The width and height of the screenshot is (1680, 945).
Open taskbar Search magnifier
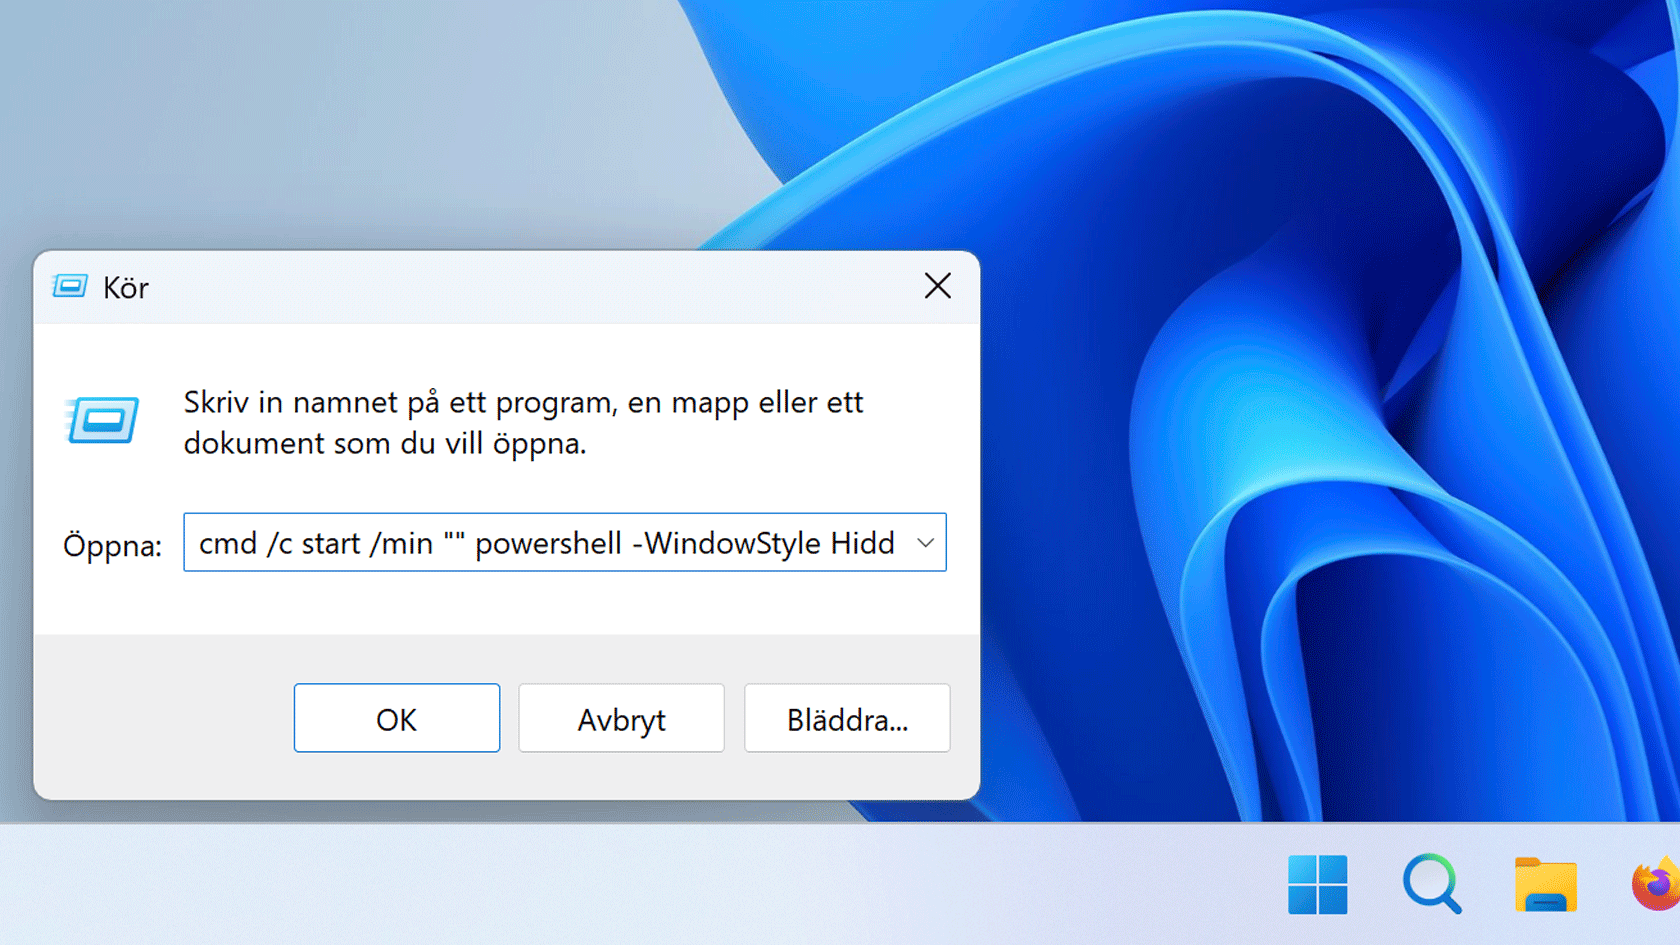point(1432,884)
